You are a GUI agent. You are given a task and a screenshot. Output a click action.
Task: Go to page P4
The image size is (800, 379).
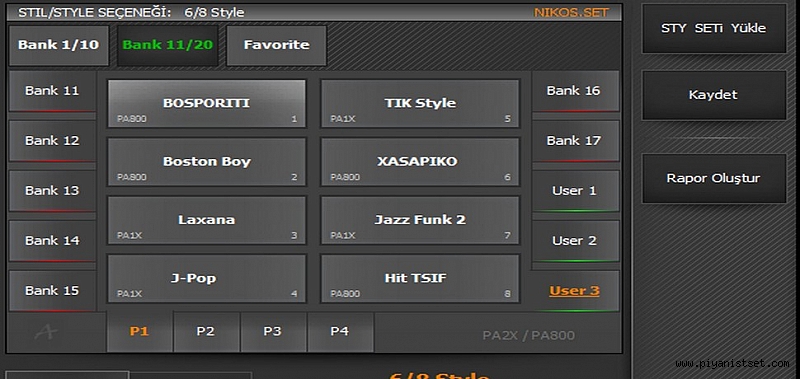pyautogui.click(x=340, y=332)
